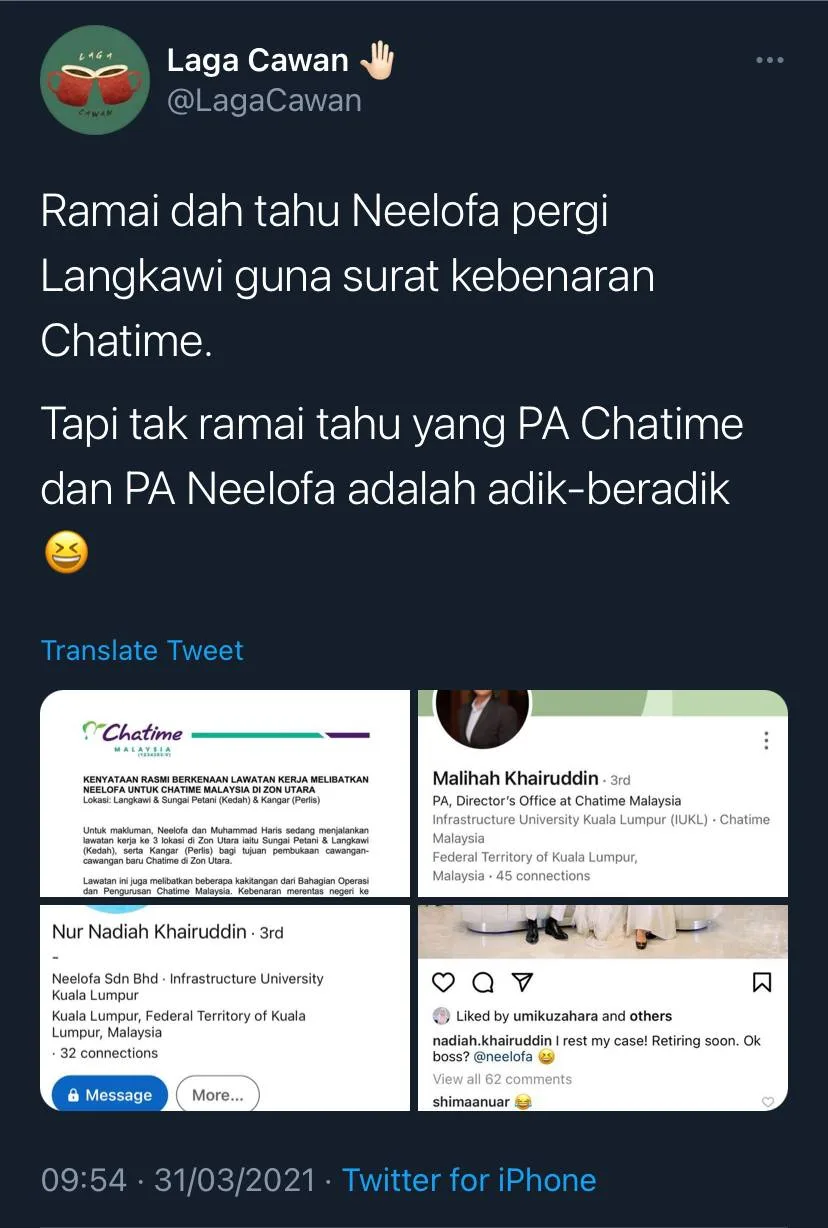Open vertical dots menu on Malihah's profile
This screenshot has width=828, height=1228.
tap(766, 740)
